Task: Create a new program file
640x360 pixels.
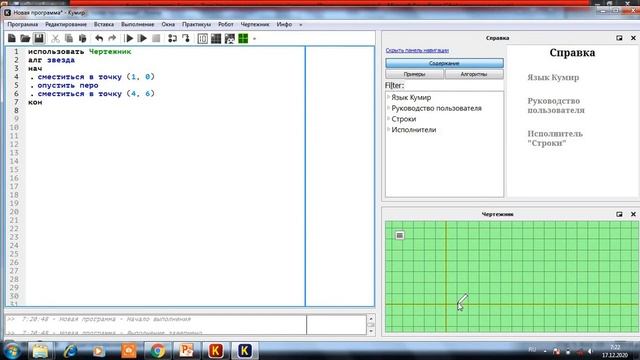Action: [11, 39]
